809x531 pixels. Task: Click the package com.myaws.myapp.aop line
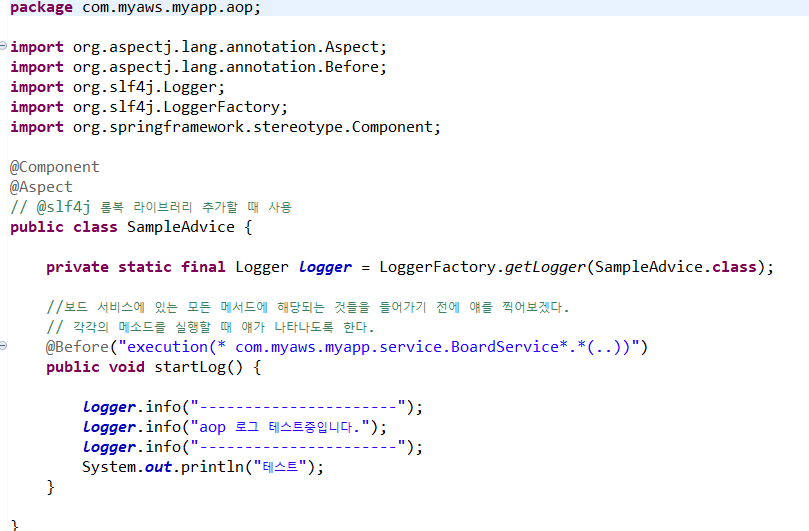click(x=135, y=8)
